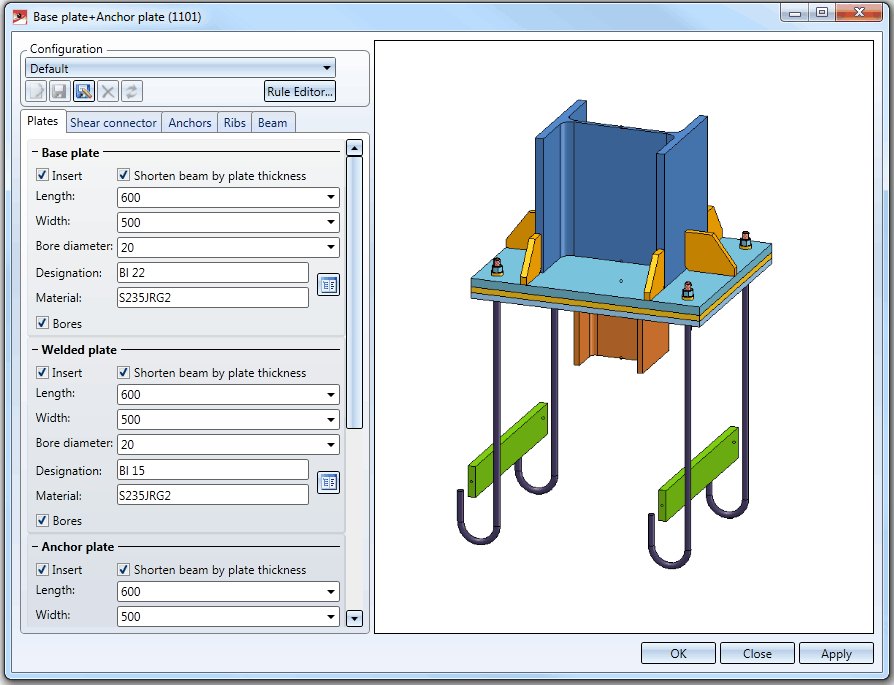Screen dimensions: 894x685
Task: Toggle Shorten beam by plate thickness for Anchor plate
Action: pos(125,570)
